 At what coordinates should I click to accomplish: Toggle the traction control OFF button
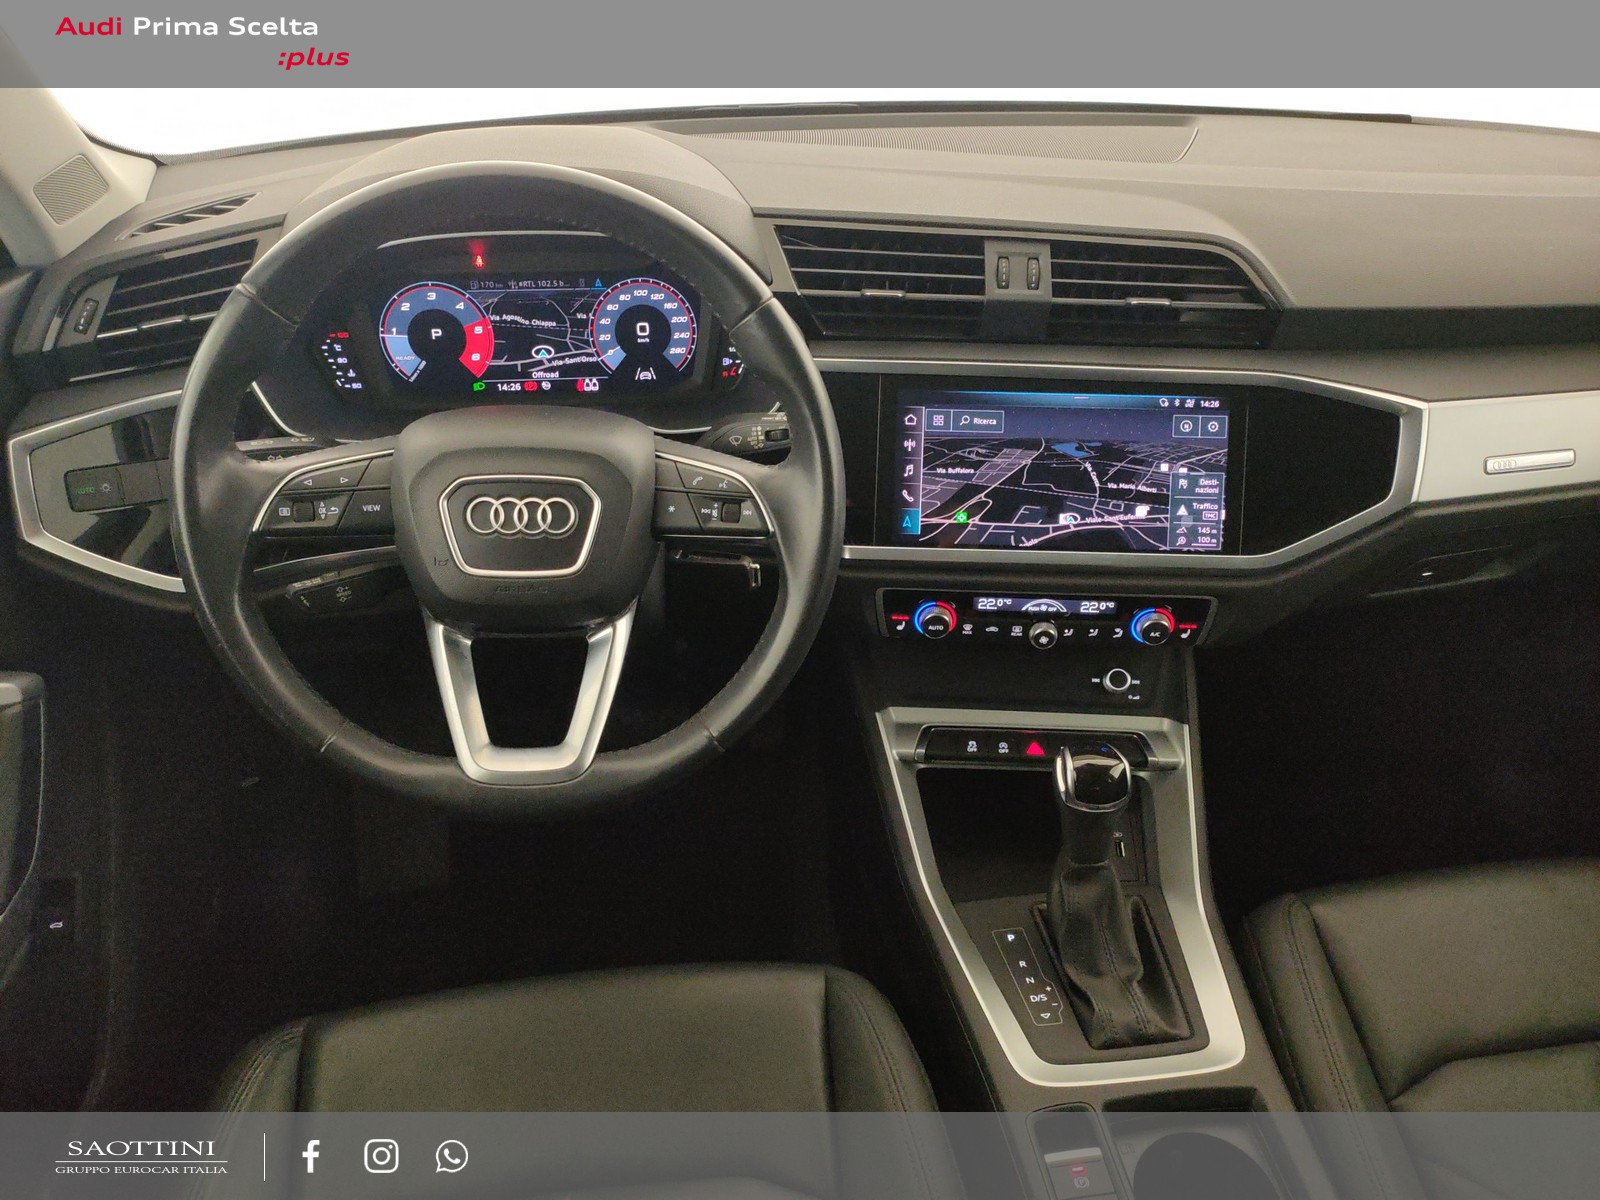(x=972, y=747)
